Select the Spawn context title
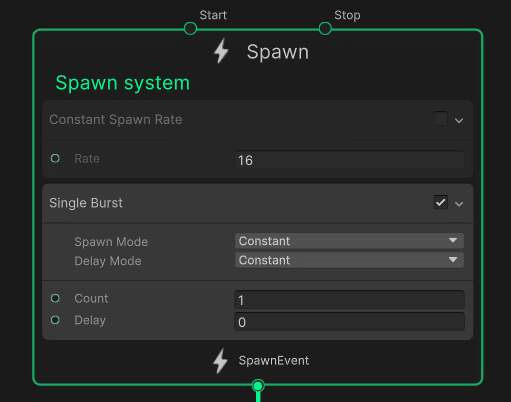This screenshot has width=511, height=402. pos(278,52)
